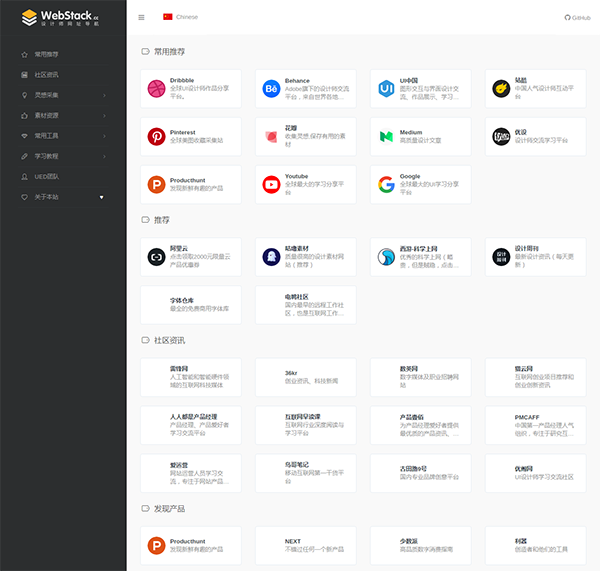Open the 人人都是产品经理 card
Image resolution: width=600 pixels, height=571 pixels.
[x=191, y=425]
